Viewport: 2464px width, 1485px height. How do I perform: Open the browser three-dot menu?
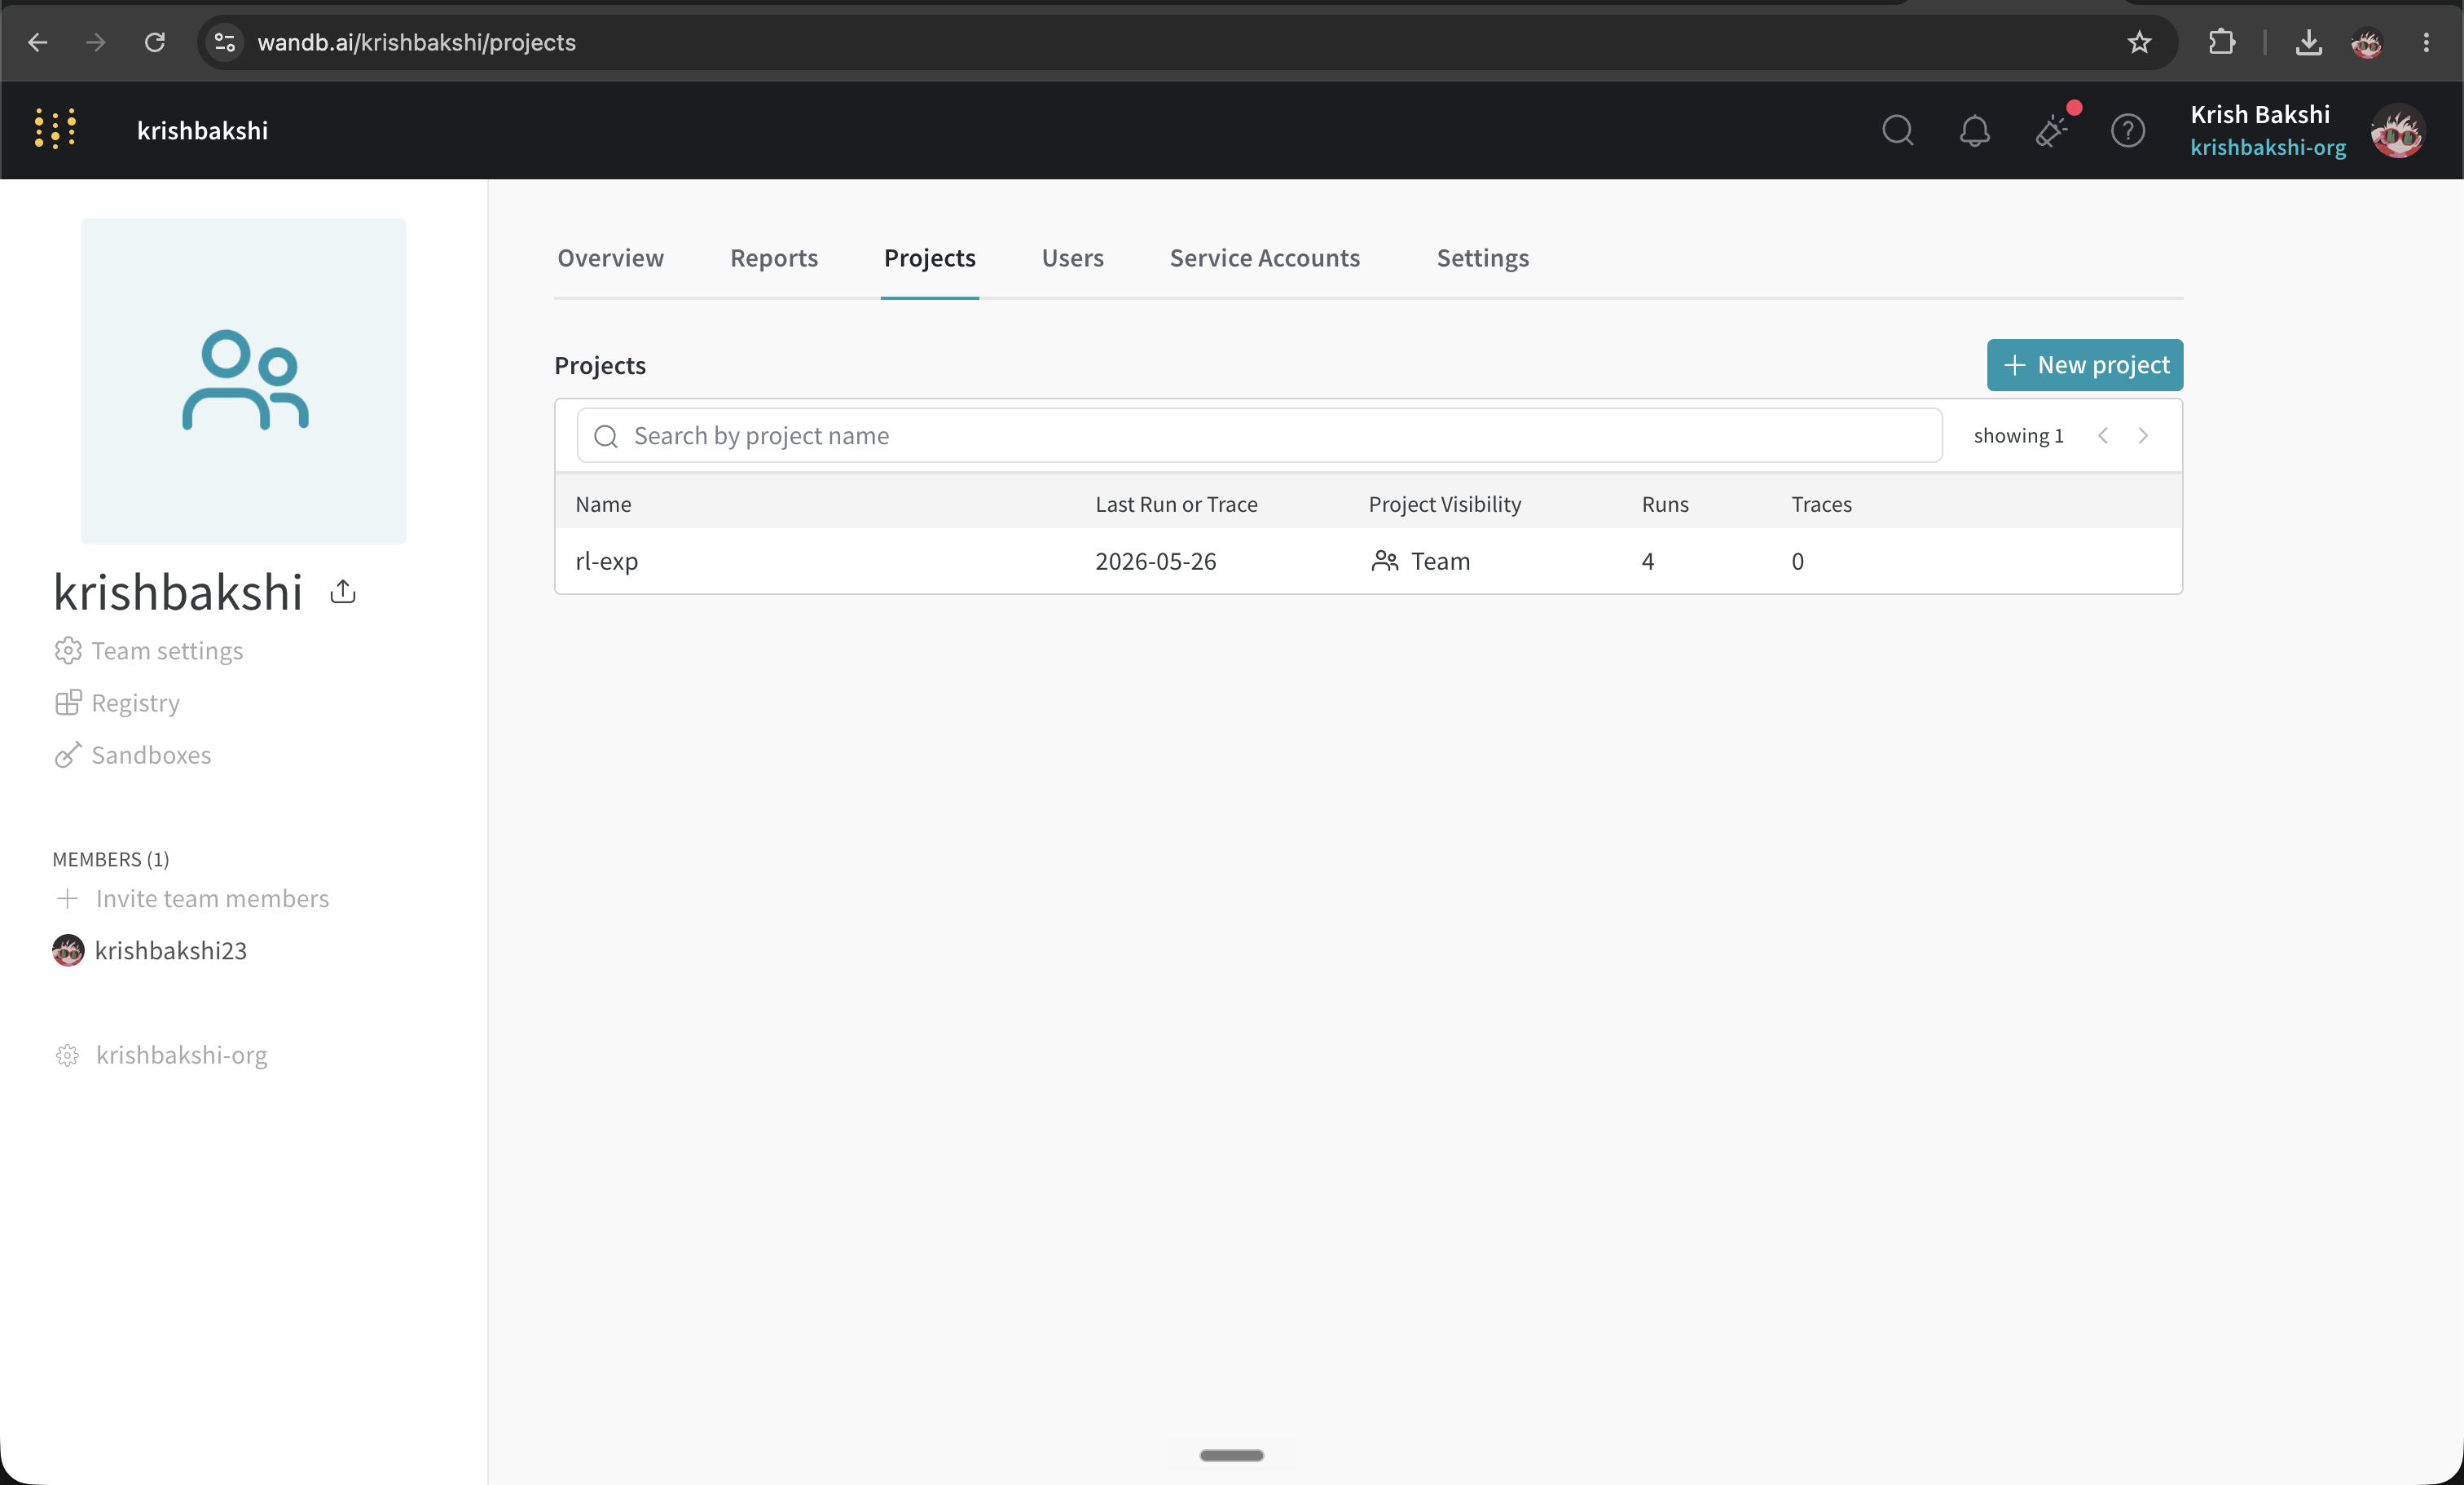(2427, 42)
